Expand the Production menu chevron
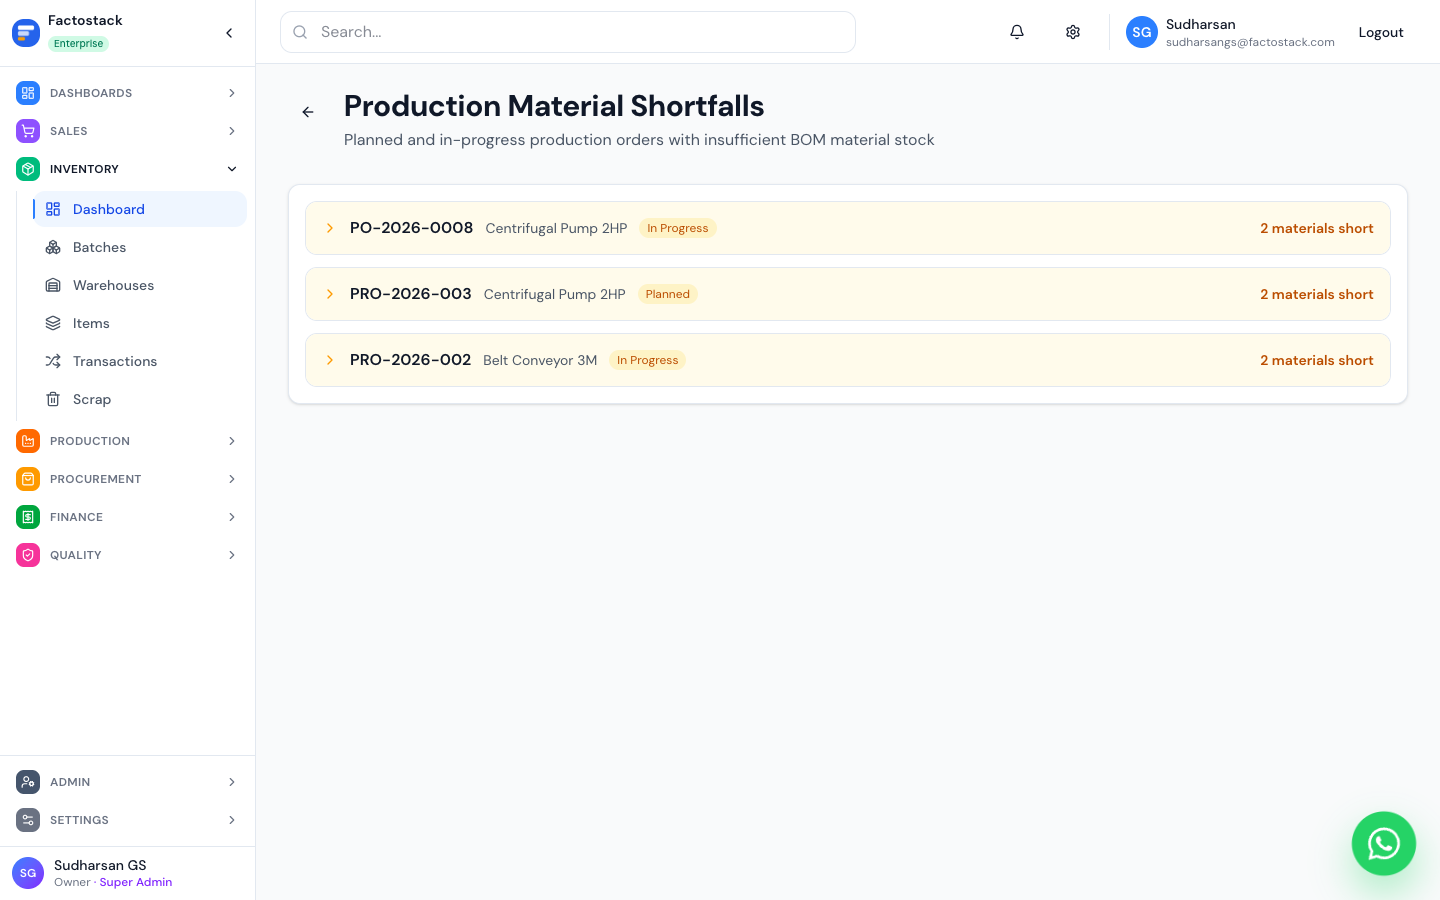1440x900 pixels. click(x=232, y=441)
